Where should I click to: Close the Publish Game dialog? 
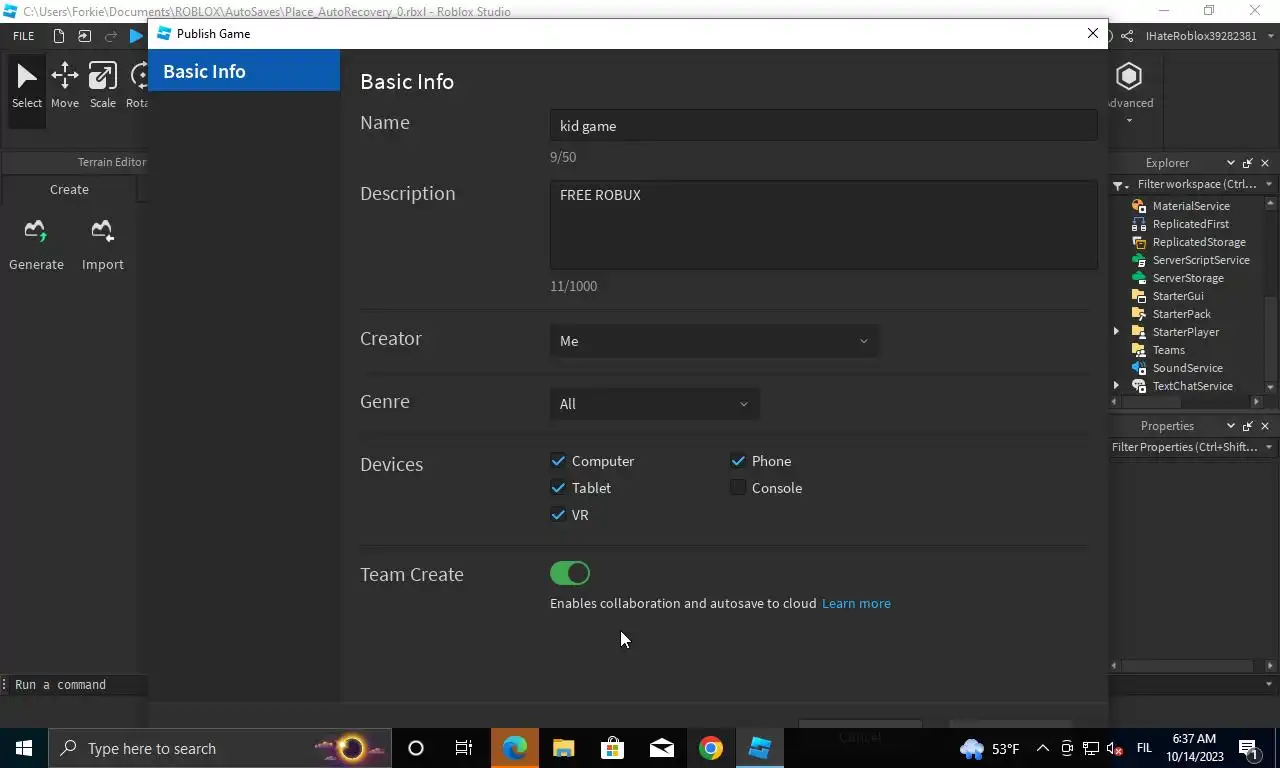click(1093, 33)
